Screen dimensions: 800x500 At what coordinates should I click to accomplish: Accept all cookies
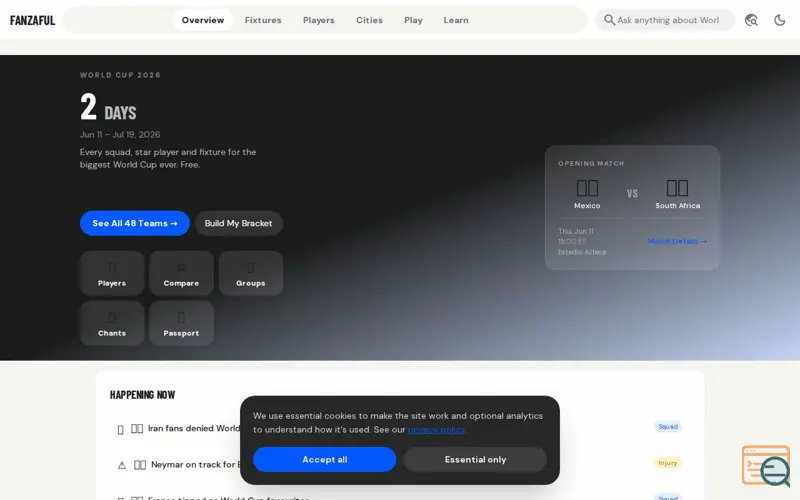pyautogui.click(x=324, y=460)
